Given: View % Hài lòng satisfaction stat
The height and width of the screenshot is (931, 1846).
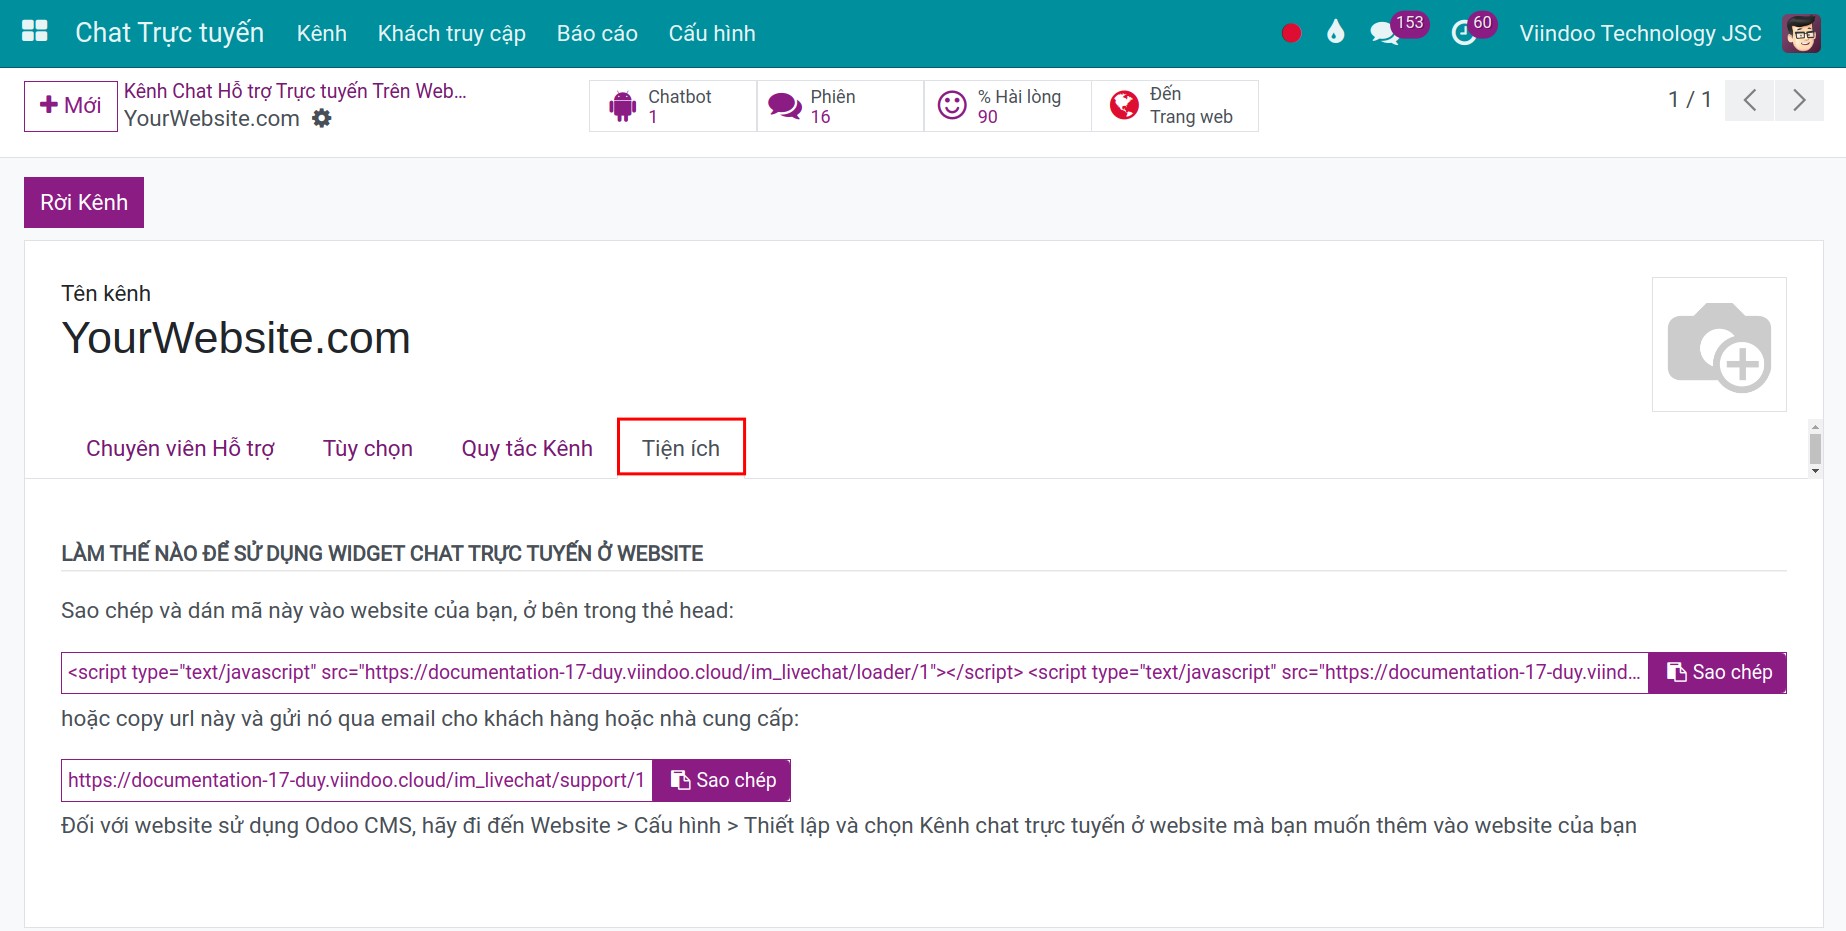Looking at the screenshot, I should click(x=1006, y=106).
